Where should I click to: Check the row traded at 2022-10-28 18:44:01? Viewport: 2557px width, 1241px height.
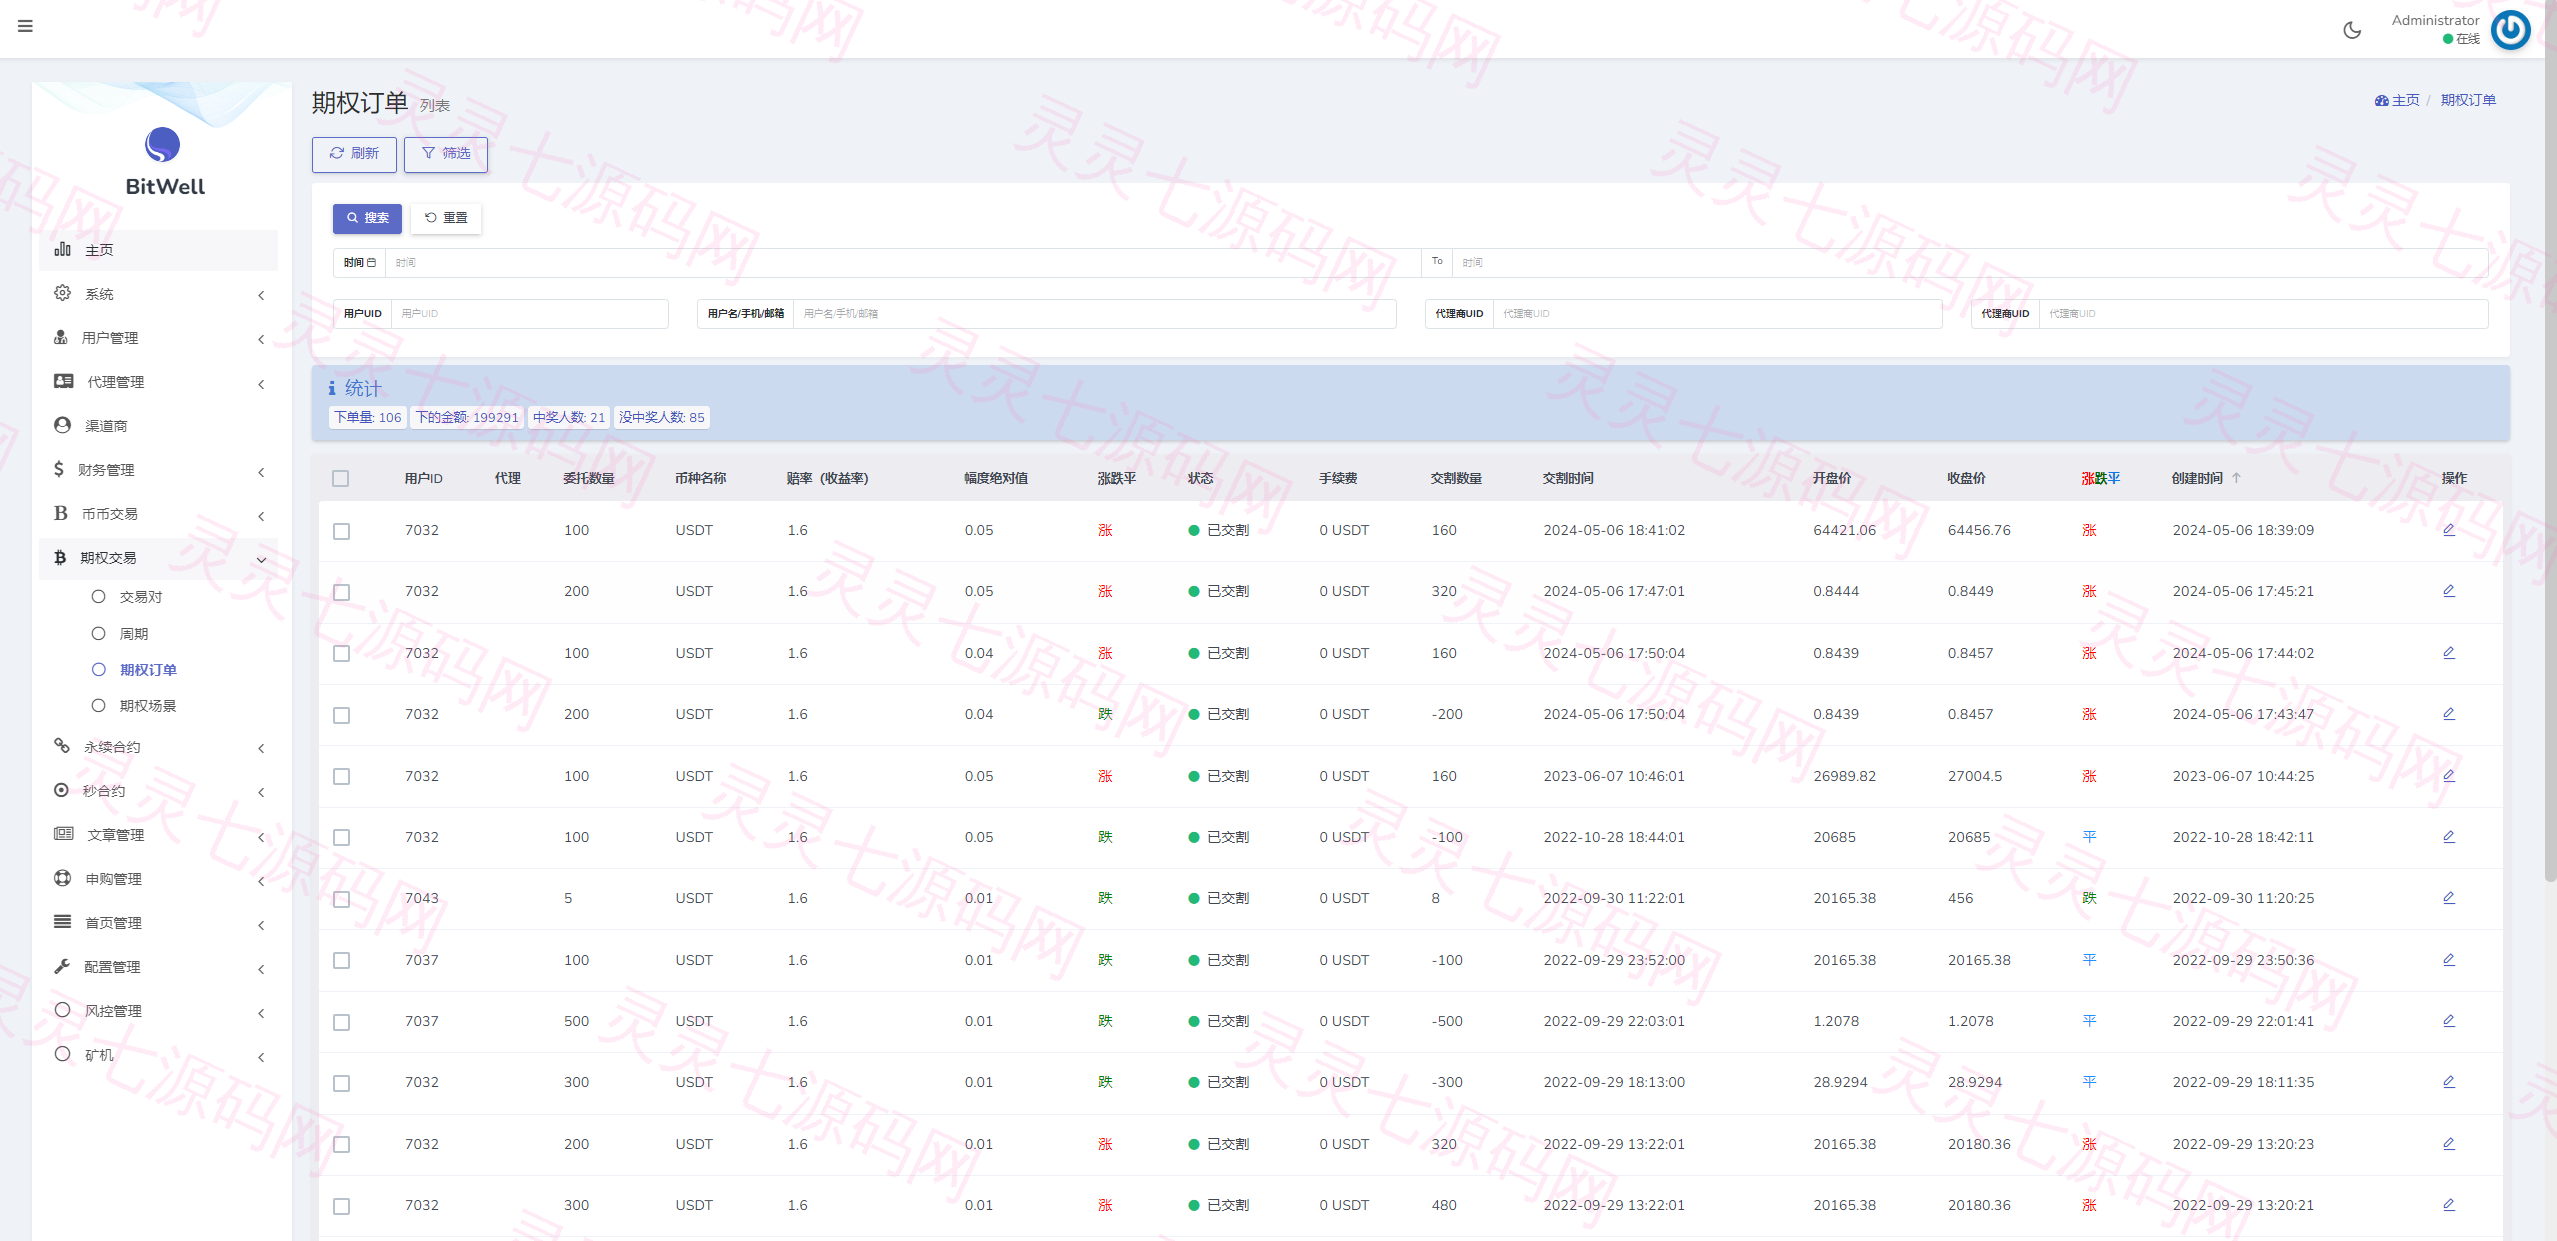pos(342,838)
